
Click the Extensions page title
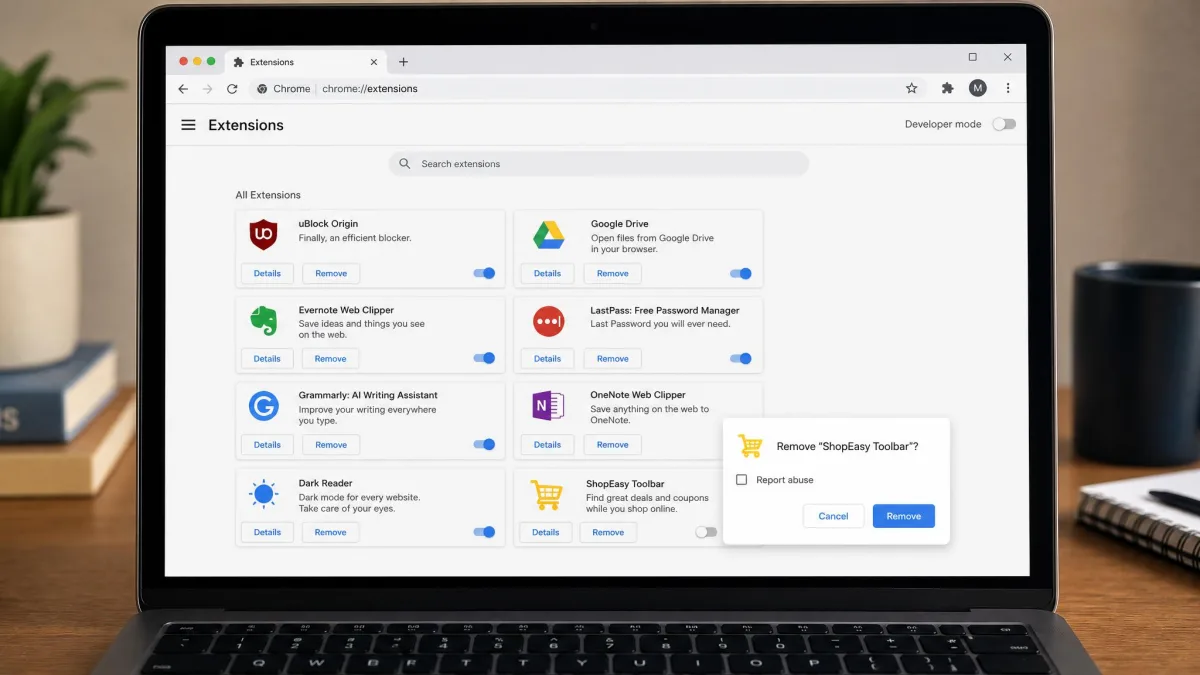click(x=246, y=125)
